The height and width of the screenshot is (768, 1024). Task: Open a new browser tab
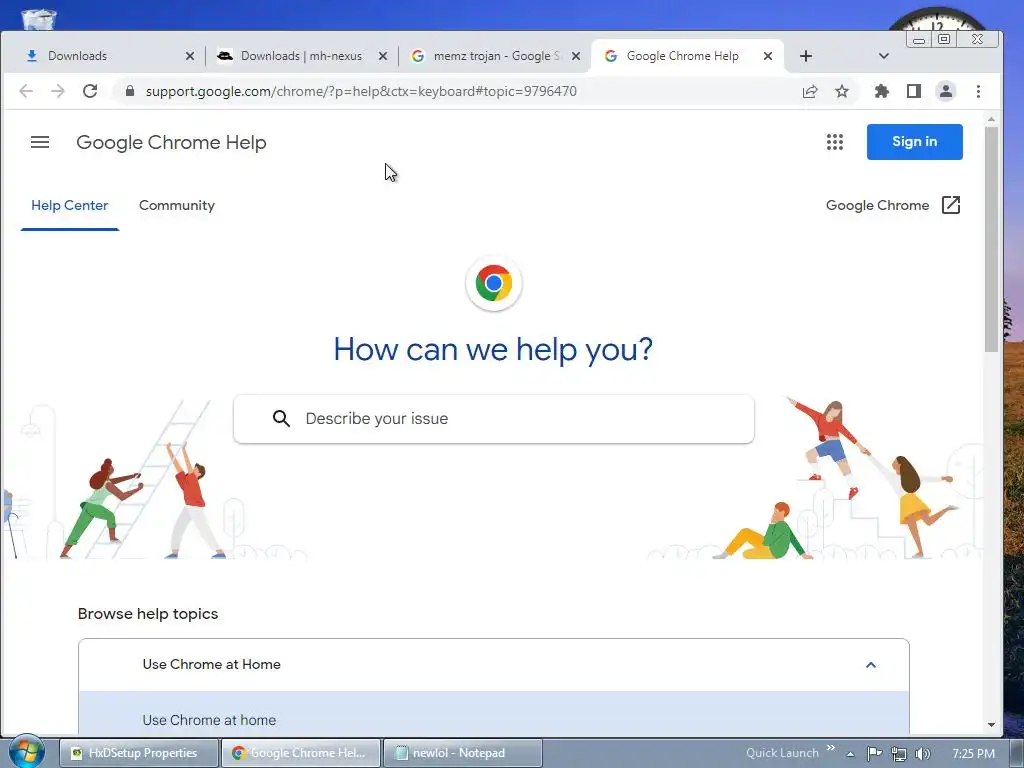pos(806,56)
